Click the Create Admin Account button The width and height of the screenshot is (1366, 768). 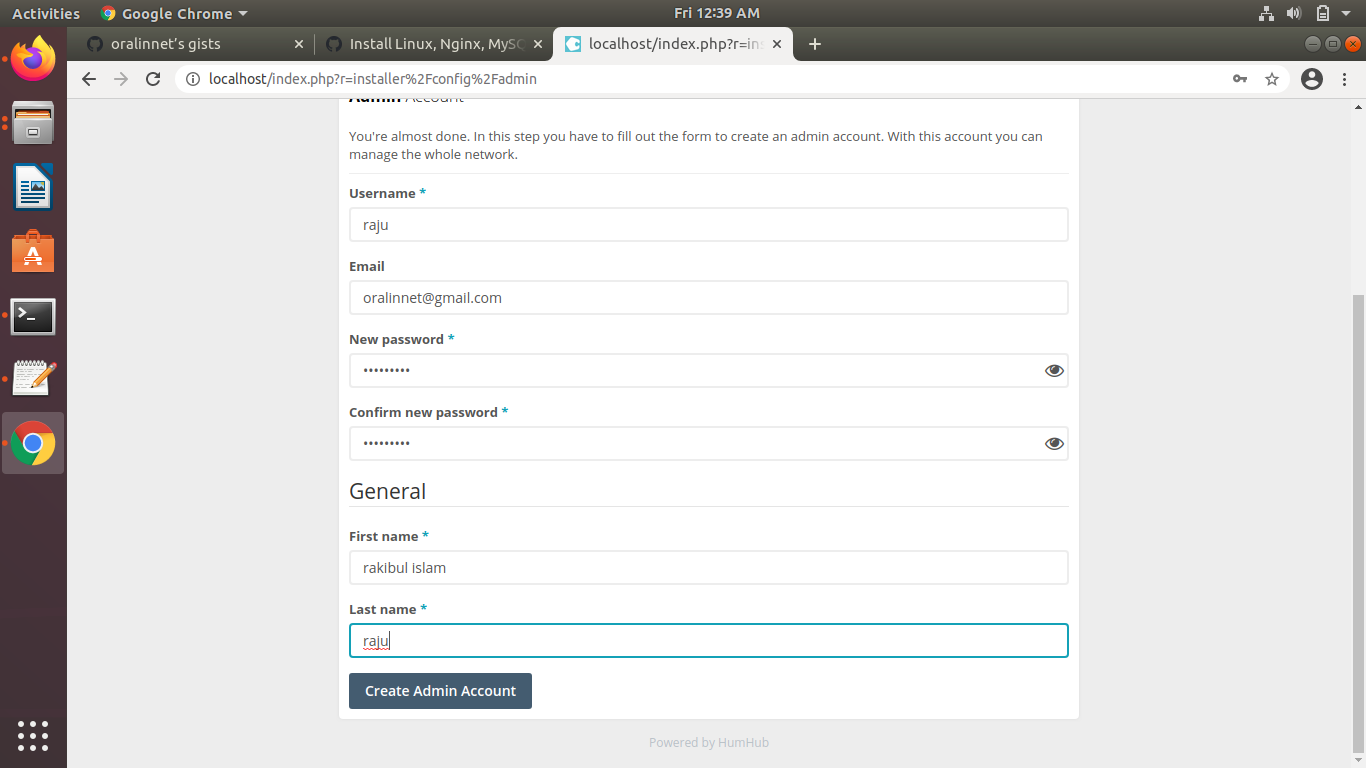tap(440, 690)
